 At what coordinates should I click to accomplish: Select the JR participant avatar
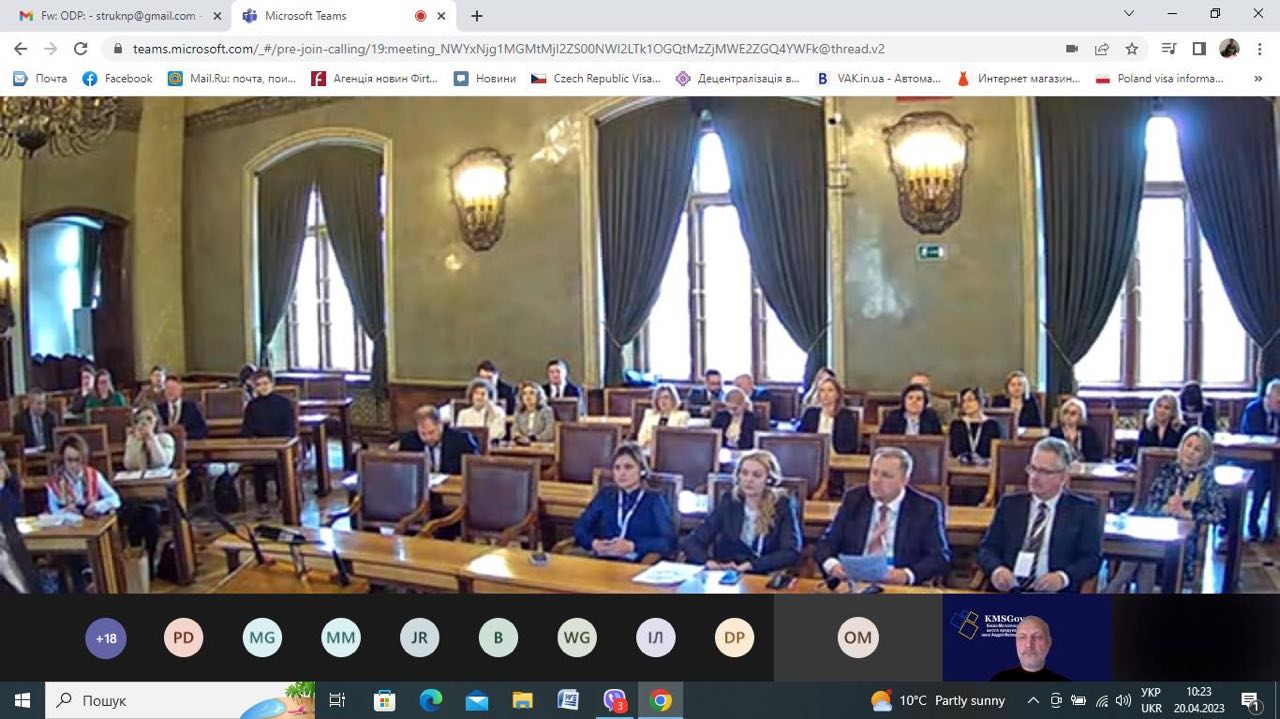419,638
